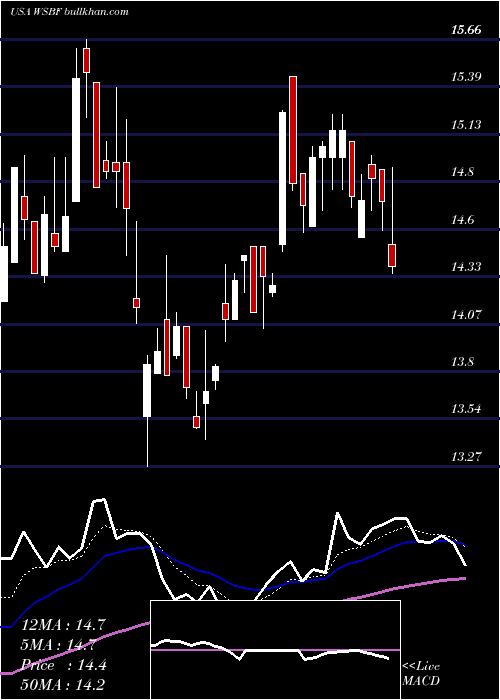Click the USA WSBF bullkhan.com title text
Viewport: 500px width, 700px height.
[x=69, y=11]
